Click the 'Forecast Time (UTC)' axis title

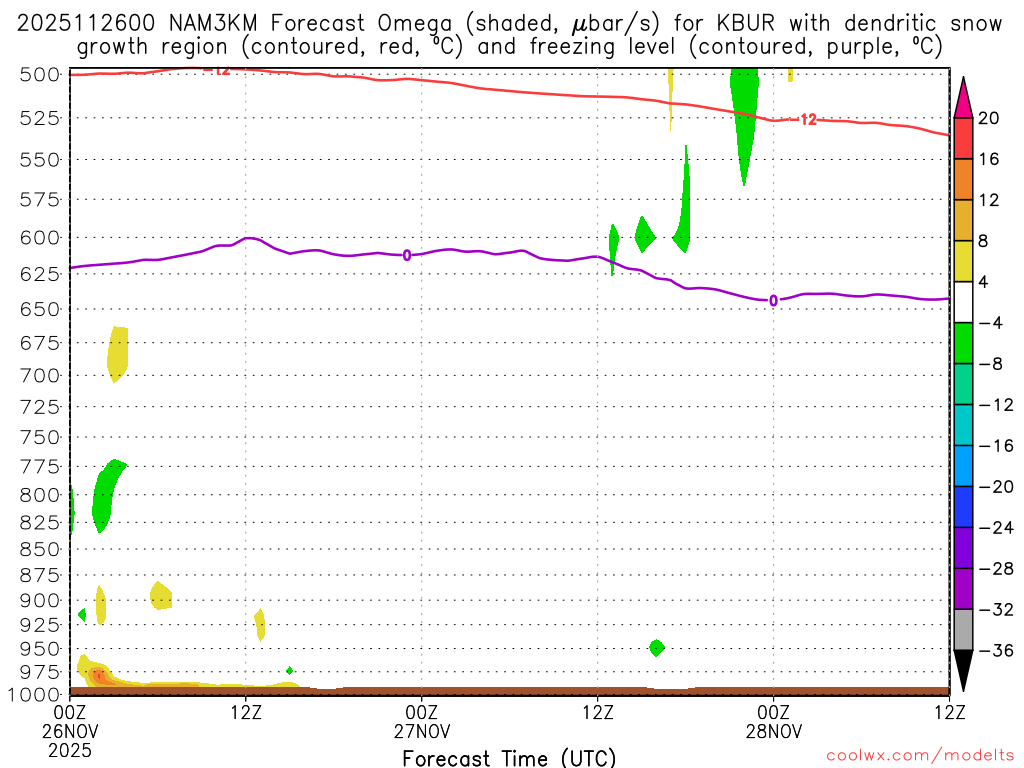pyautogui.click(x=509, y=758)
